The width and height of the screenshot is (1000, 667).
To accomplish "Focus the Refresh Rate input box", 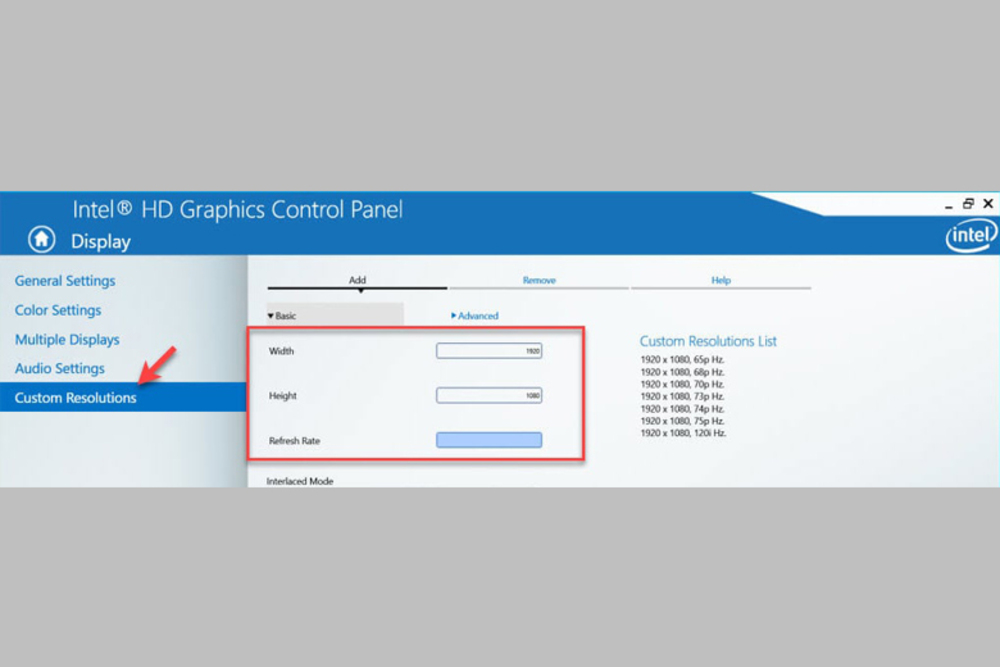I will [489, 440].
